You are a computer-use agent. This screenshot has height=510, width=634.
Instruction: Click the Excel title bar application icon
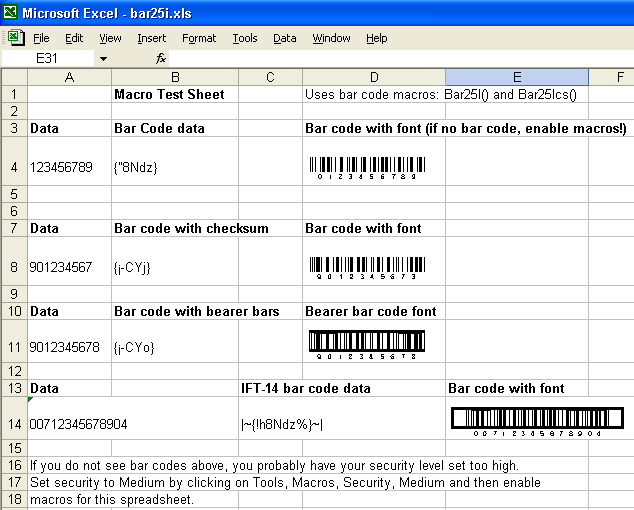point(10,12)
